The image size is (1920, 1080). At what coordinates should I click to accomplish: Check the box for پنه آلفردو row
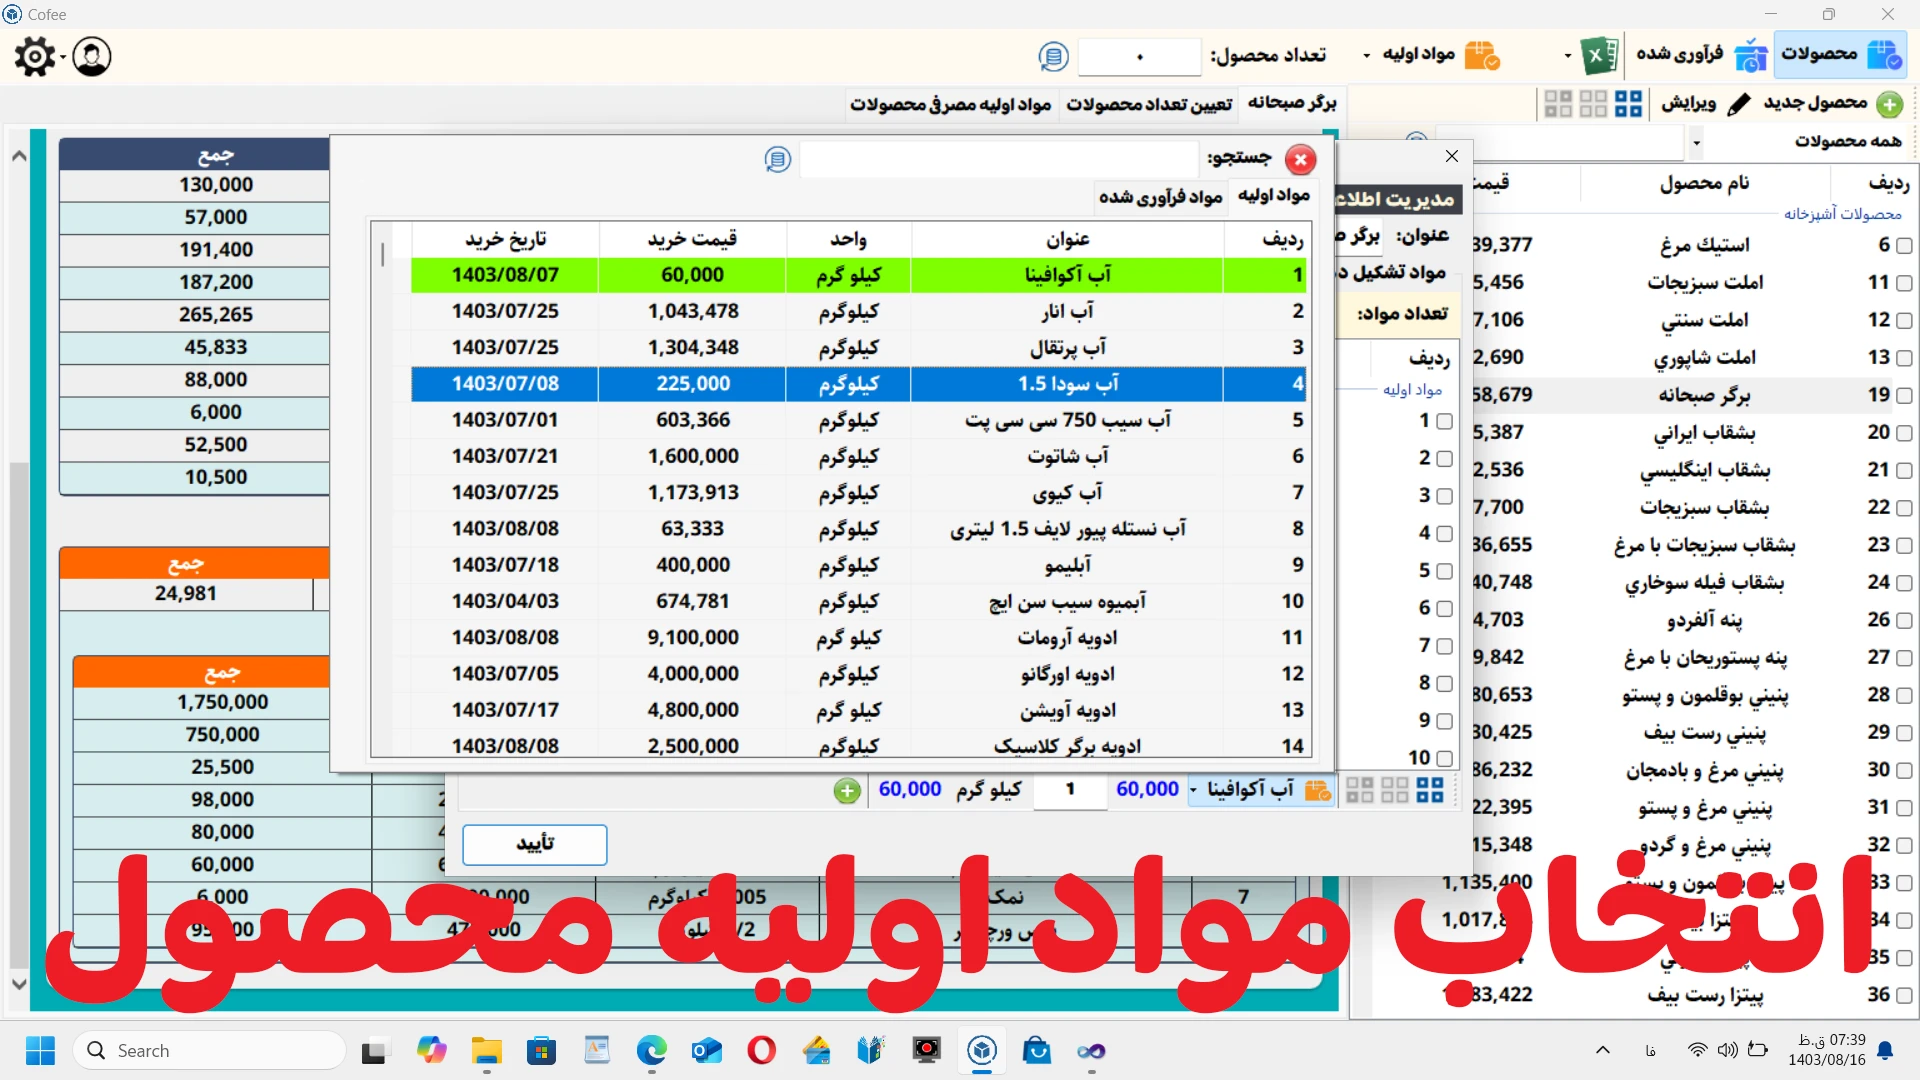click(x=1904, y=621)
